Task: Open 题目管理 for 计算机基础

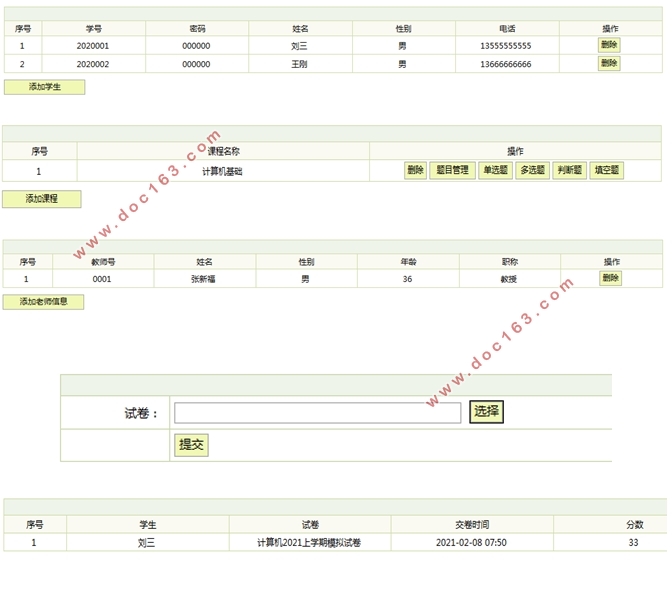Action: point(453,171)
